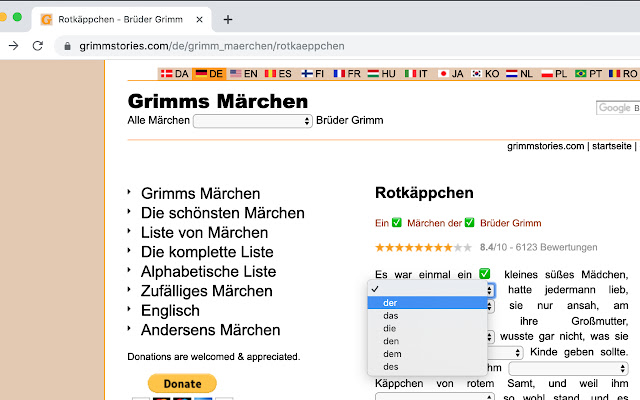
Task: Open Die schönsten Märchen link
Action: click(x=222, y=213)
